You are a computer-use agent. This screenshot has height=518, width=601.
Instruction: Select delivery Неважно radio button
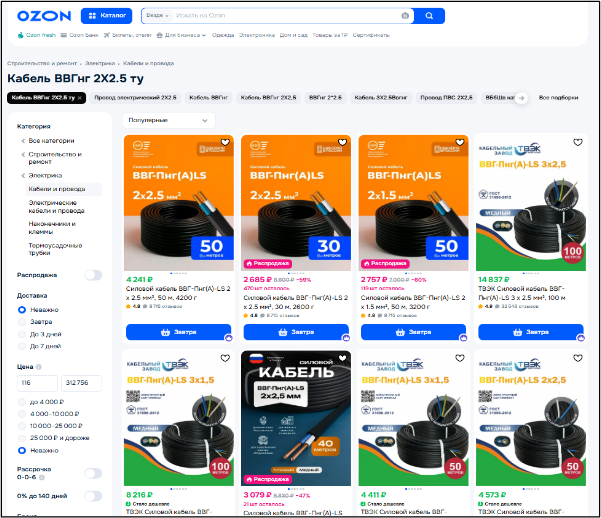[x=22, y=310]
